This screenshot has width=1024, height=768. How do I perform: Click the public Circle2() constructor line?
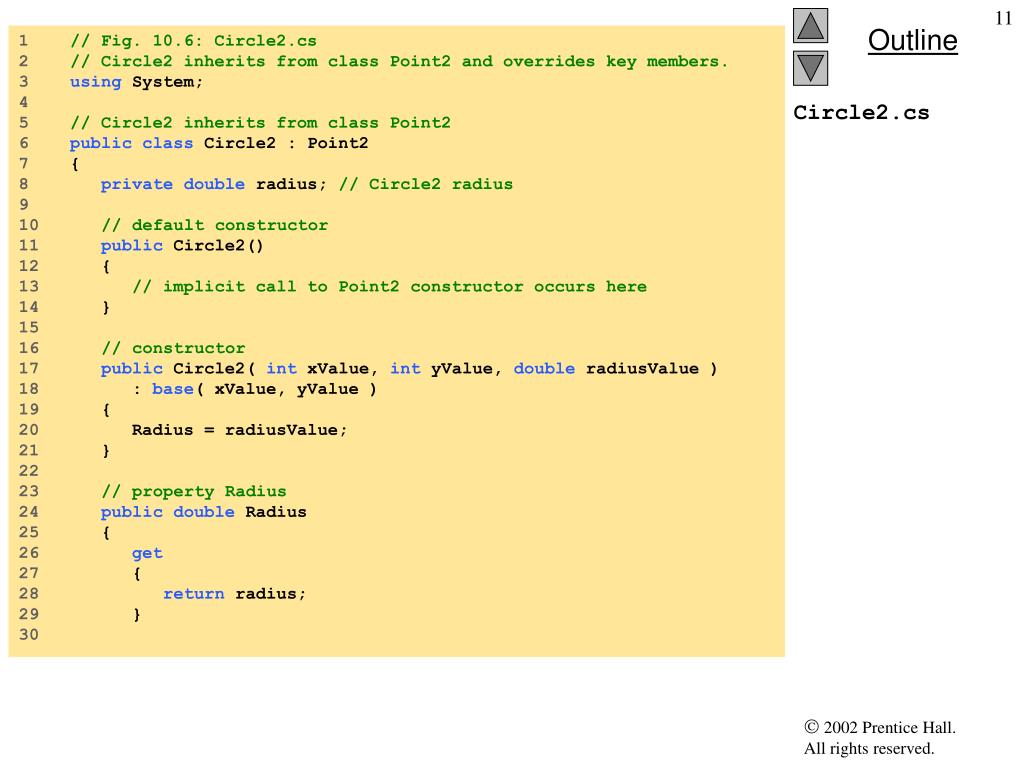[x=182, y=246]
